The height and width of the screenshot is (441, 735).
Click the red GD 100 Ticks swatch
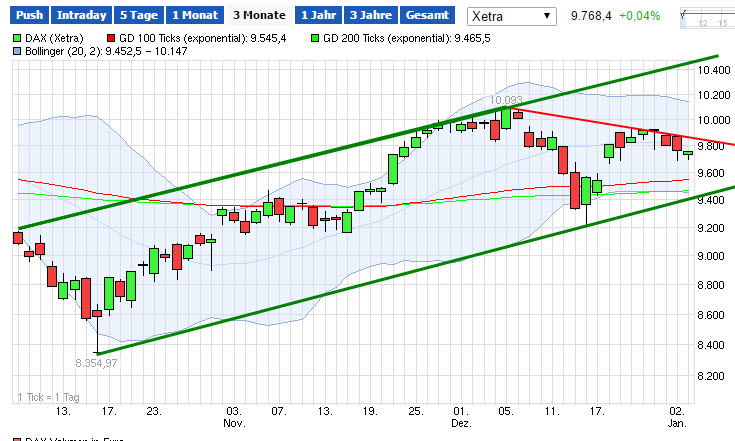(x=111, y=37)
